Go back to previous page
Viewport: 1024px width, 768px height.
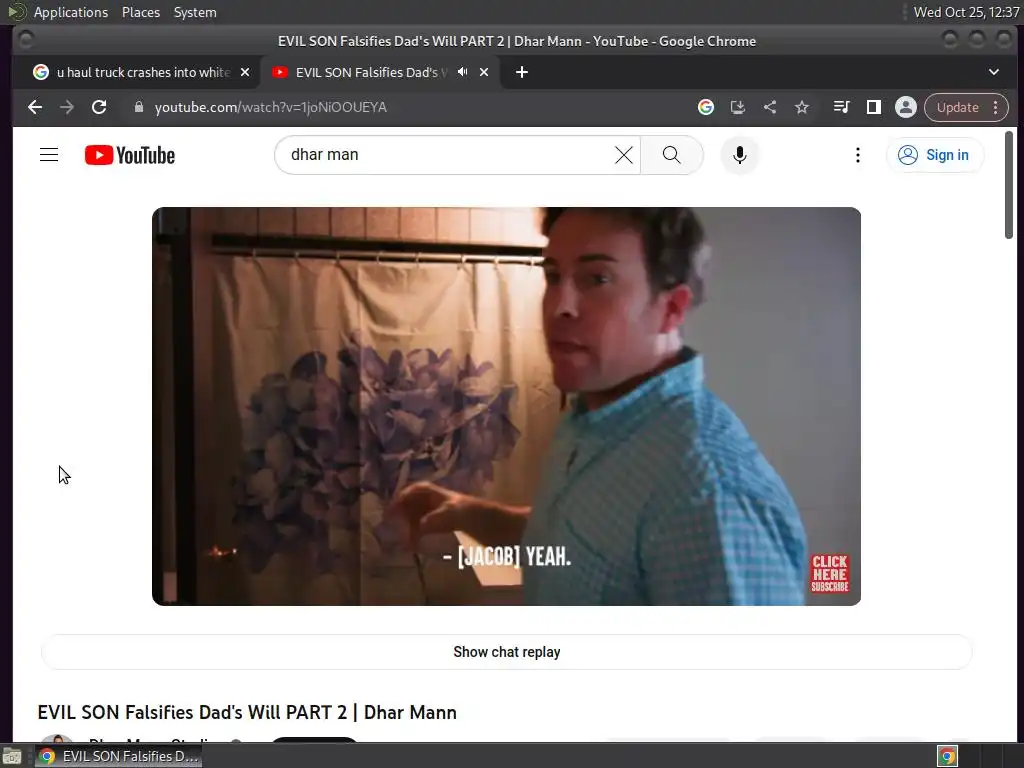pos(35,107)
